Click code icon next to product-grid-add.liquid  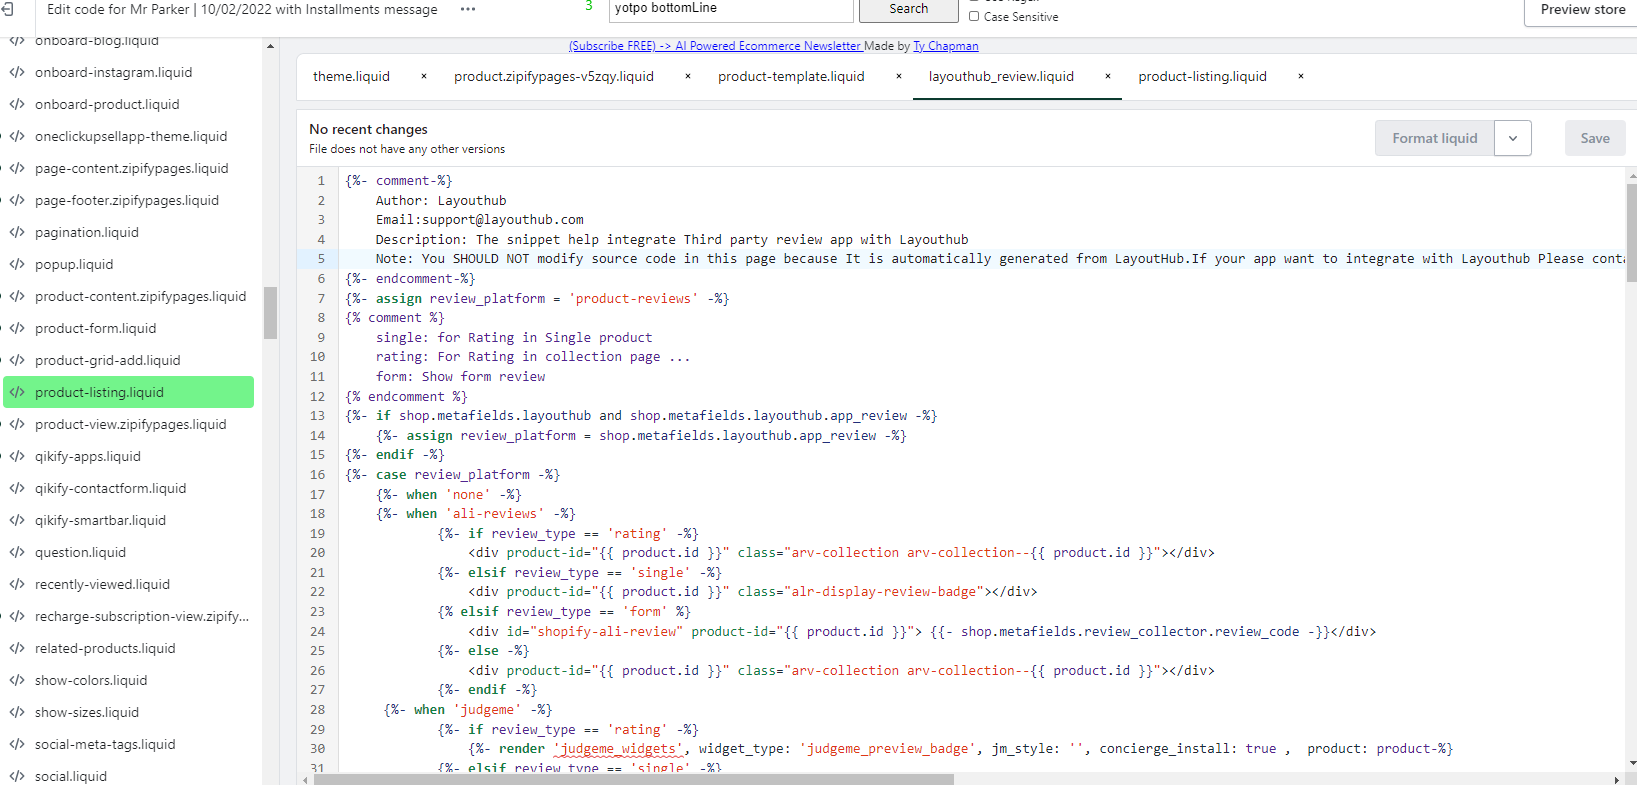(x=17, y=360)
